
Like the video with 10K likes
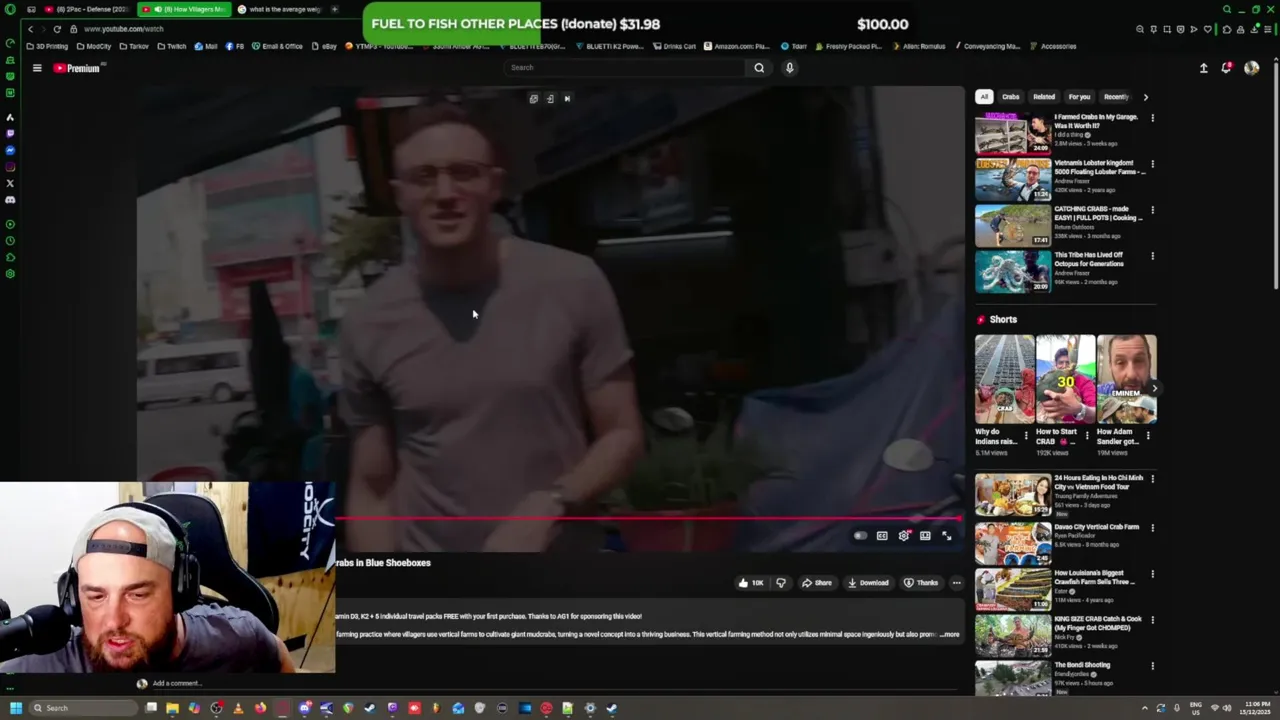pos(751,583)
